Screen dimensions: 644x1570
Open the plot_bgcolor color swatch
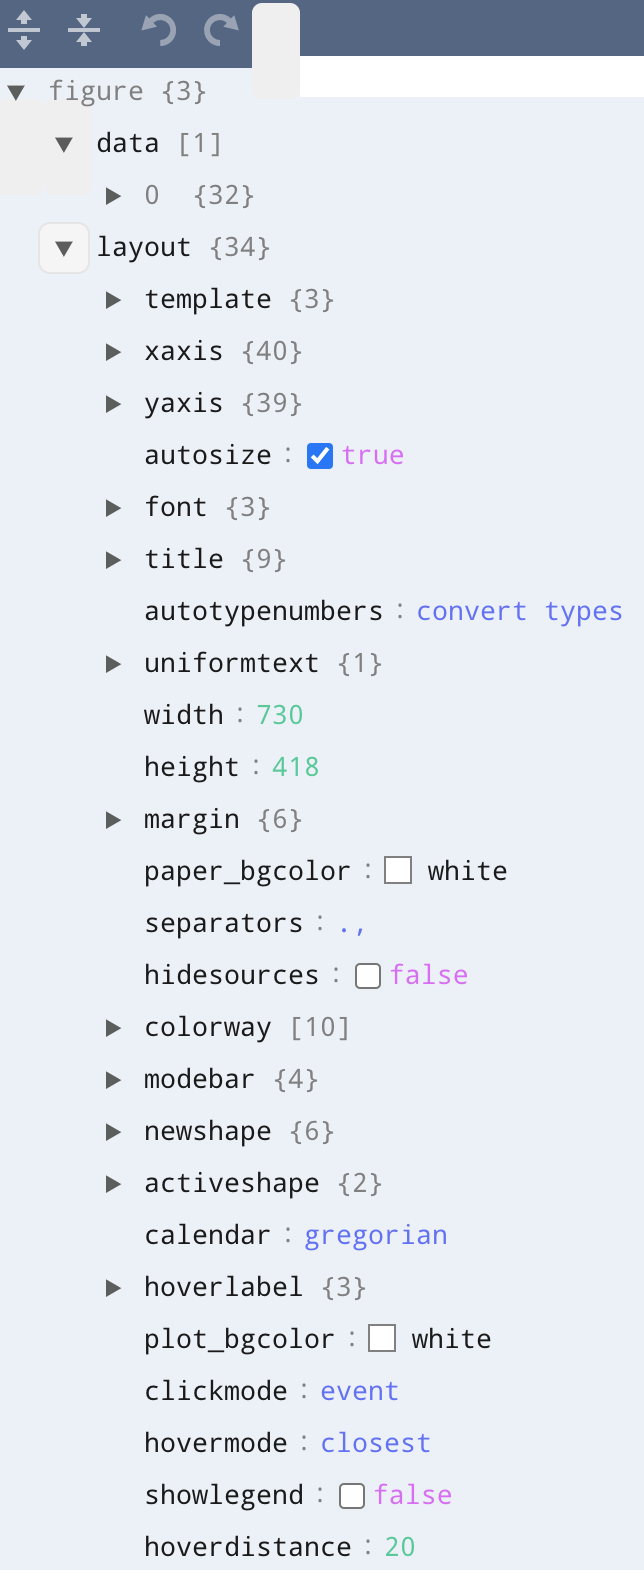[382, 1339]
